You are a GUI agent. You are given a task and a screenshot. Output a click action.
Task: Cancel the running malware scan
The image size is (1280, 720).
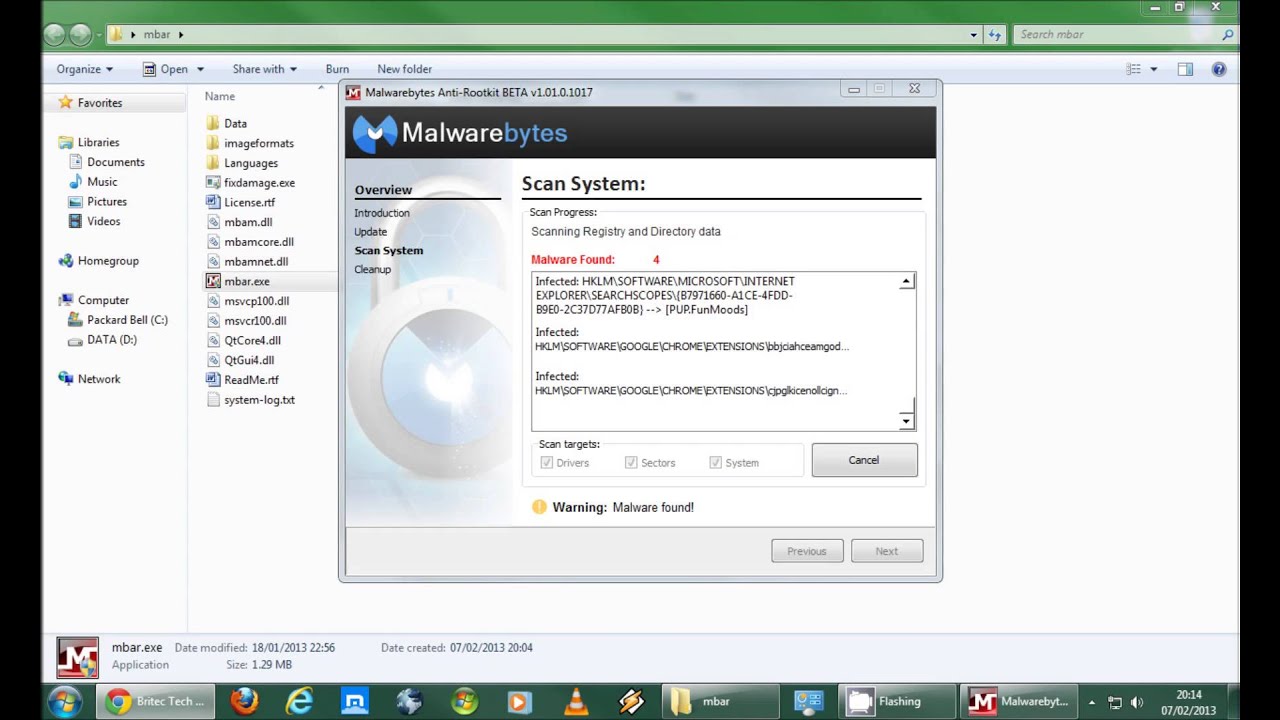864,460
